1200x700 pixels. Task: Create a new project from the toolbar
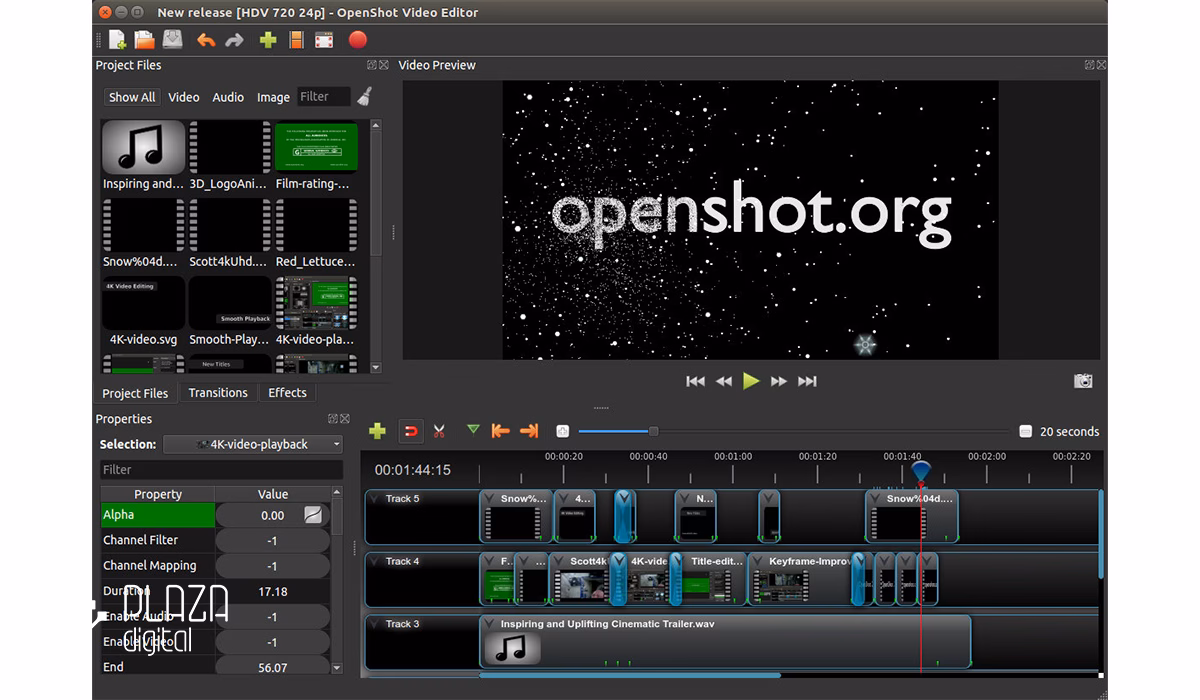click(x=118, y=40)
